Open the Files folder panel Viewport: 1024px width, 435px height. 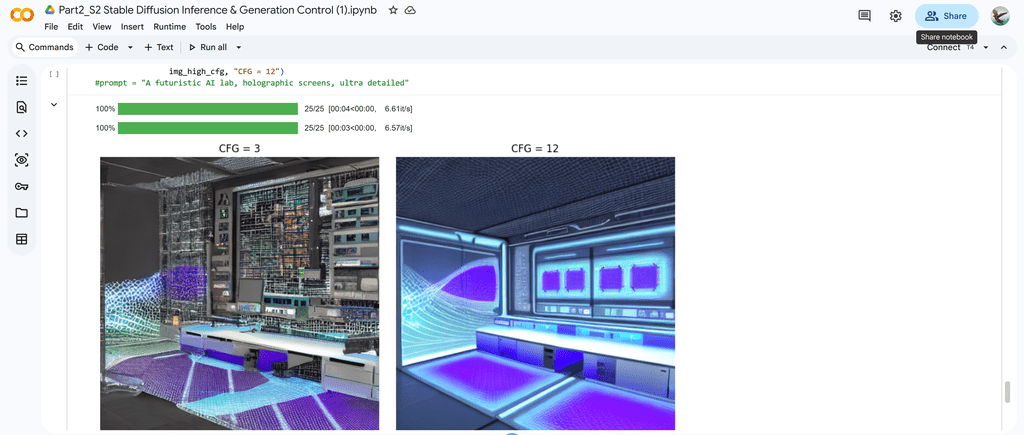21,213
